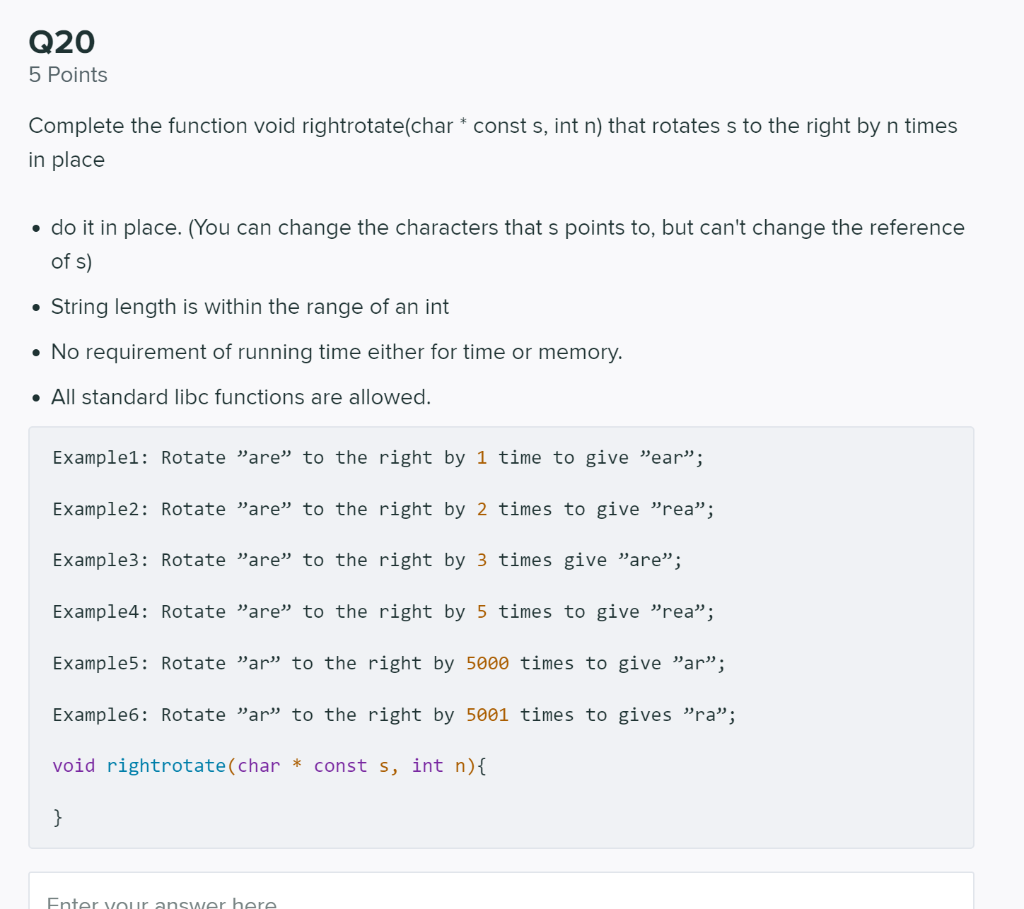Click the Example4 line in code block

pyautogui.click(x=383, y=612)
